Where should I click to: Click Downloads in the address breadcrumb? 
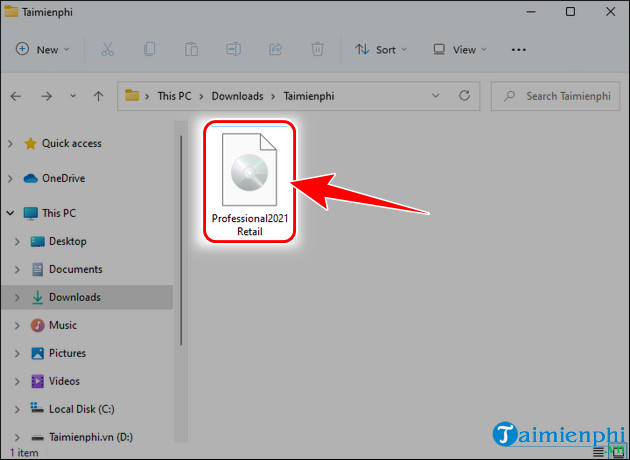click(x=237, y=96)
